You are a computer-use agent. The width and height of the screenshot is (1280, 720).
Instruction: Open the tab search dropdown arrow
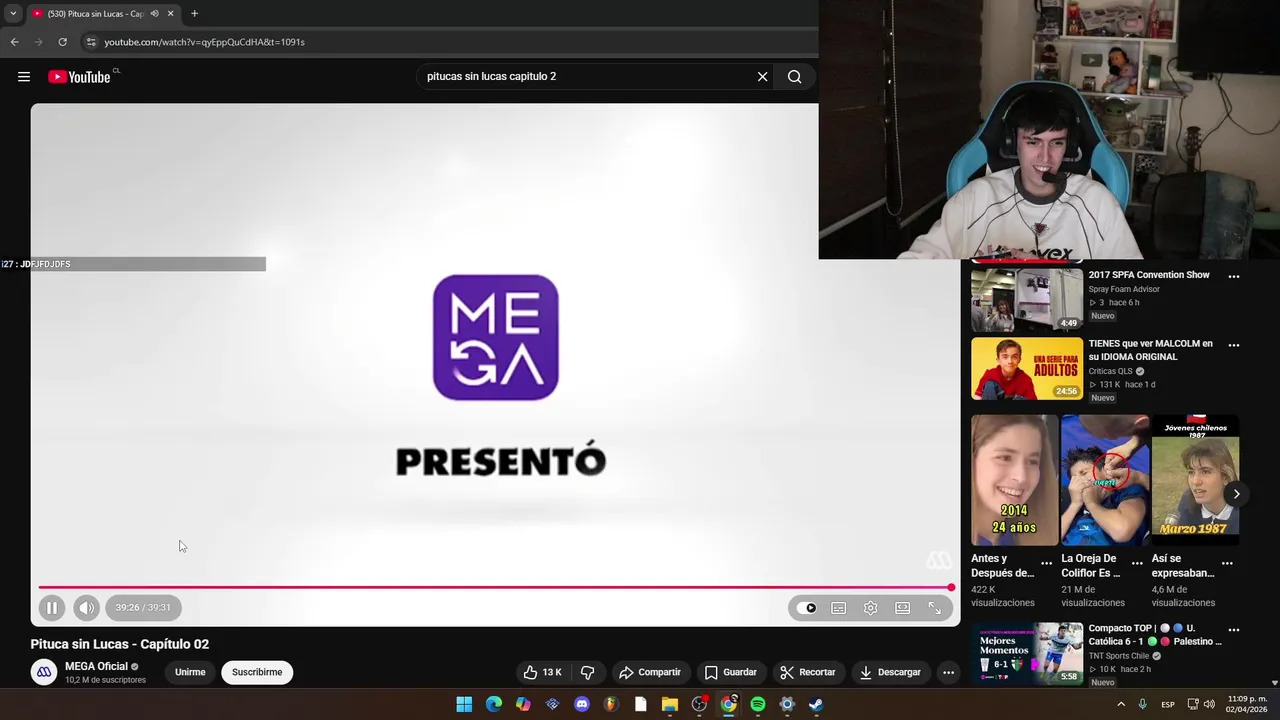pos(12,14)
